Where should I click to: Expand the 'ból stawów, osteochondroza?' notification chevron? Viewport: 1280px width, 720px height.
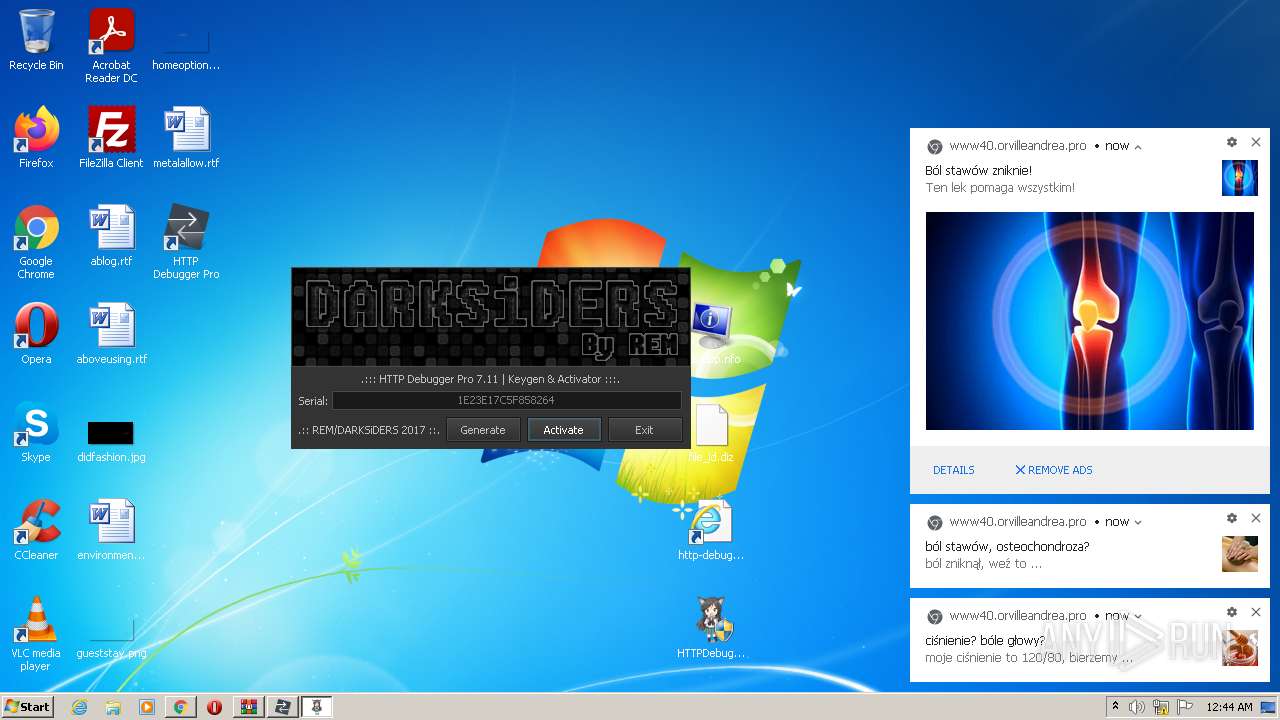click(x=1138, y=522)
